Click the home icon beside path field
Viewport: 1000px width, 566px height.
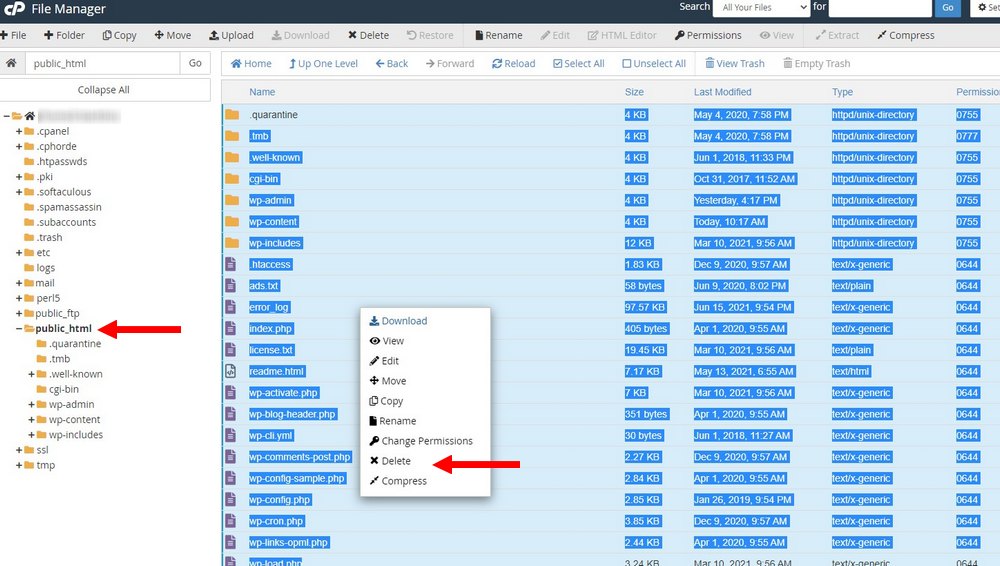[11, 63]
